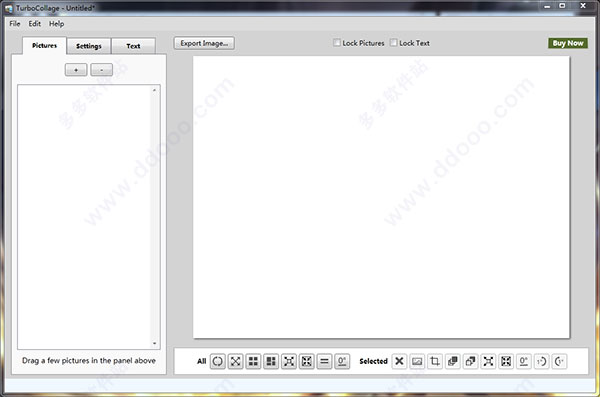Apply the uniform grid layout to all pictures
This screenshot has height=397, width=600.
pos(253,361)
